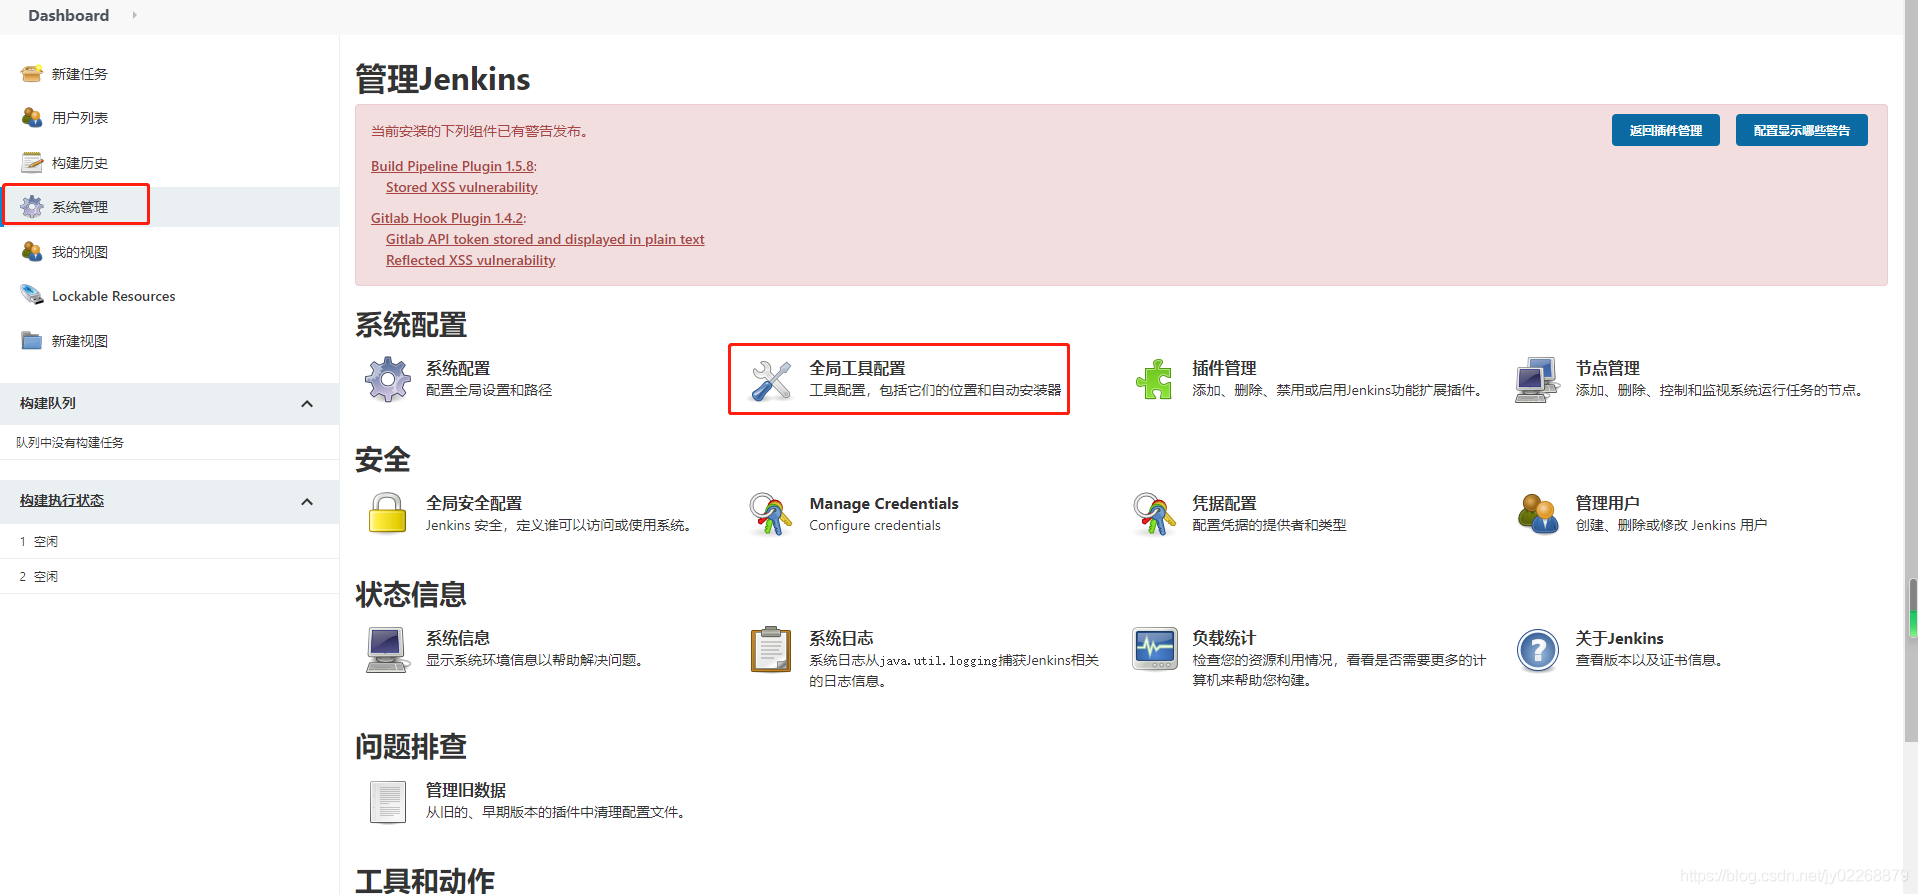Click the 插件管理 green puzzle piece icon

click(1154, 379)
